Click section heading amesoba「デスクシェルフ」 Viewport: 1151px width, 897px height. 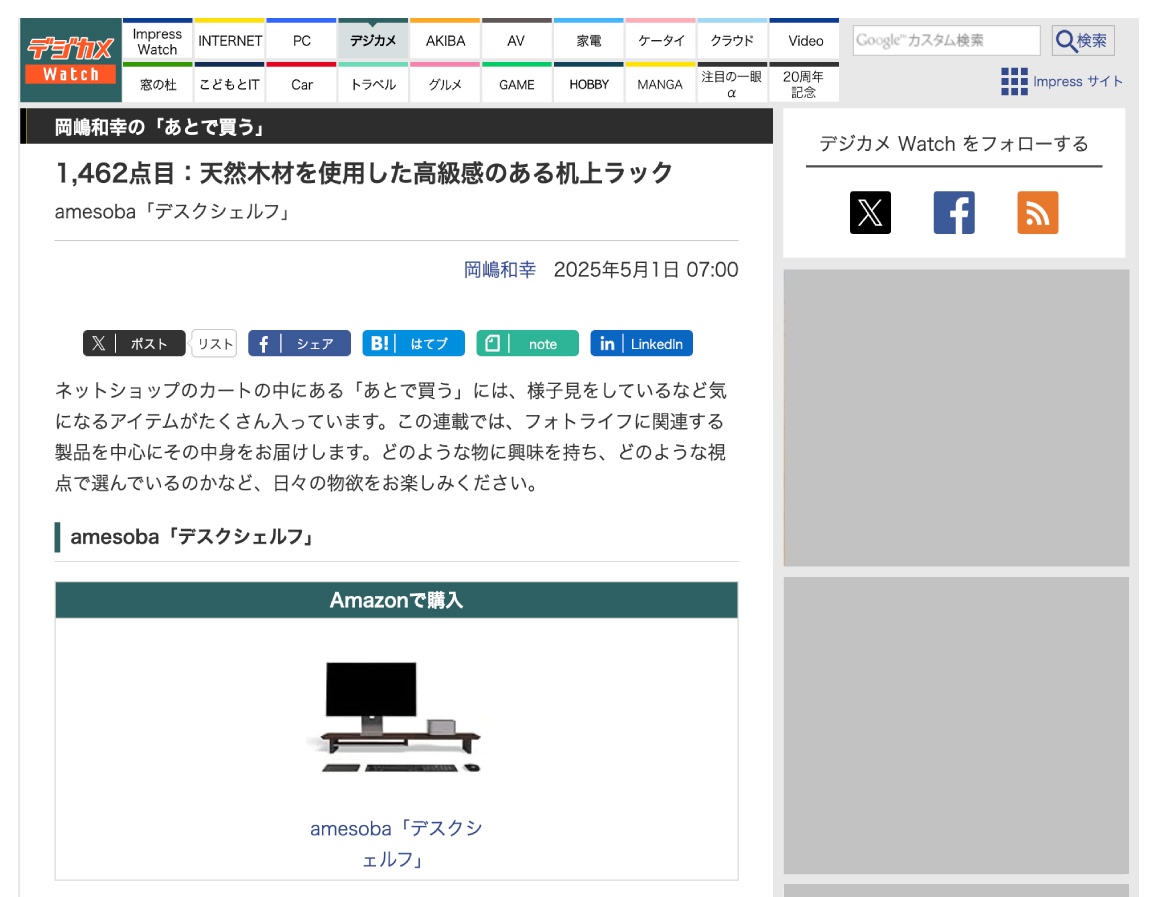[x=192, y=537]
